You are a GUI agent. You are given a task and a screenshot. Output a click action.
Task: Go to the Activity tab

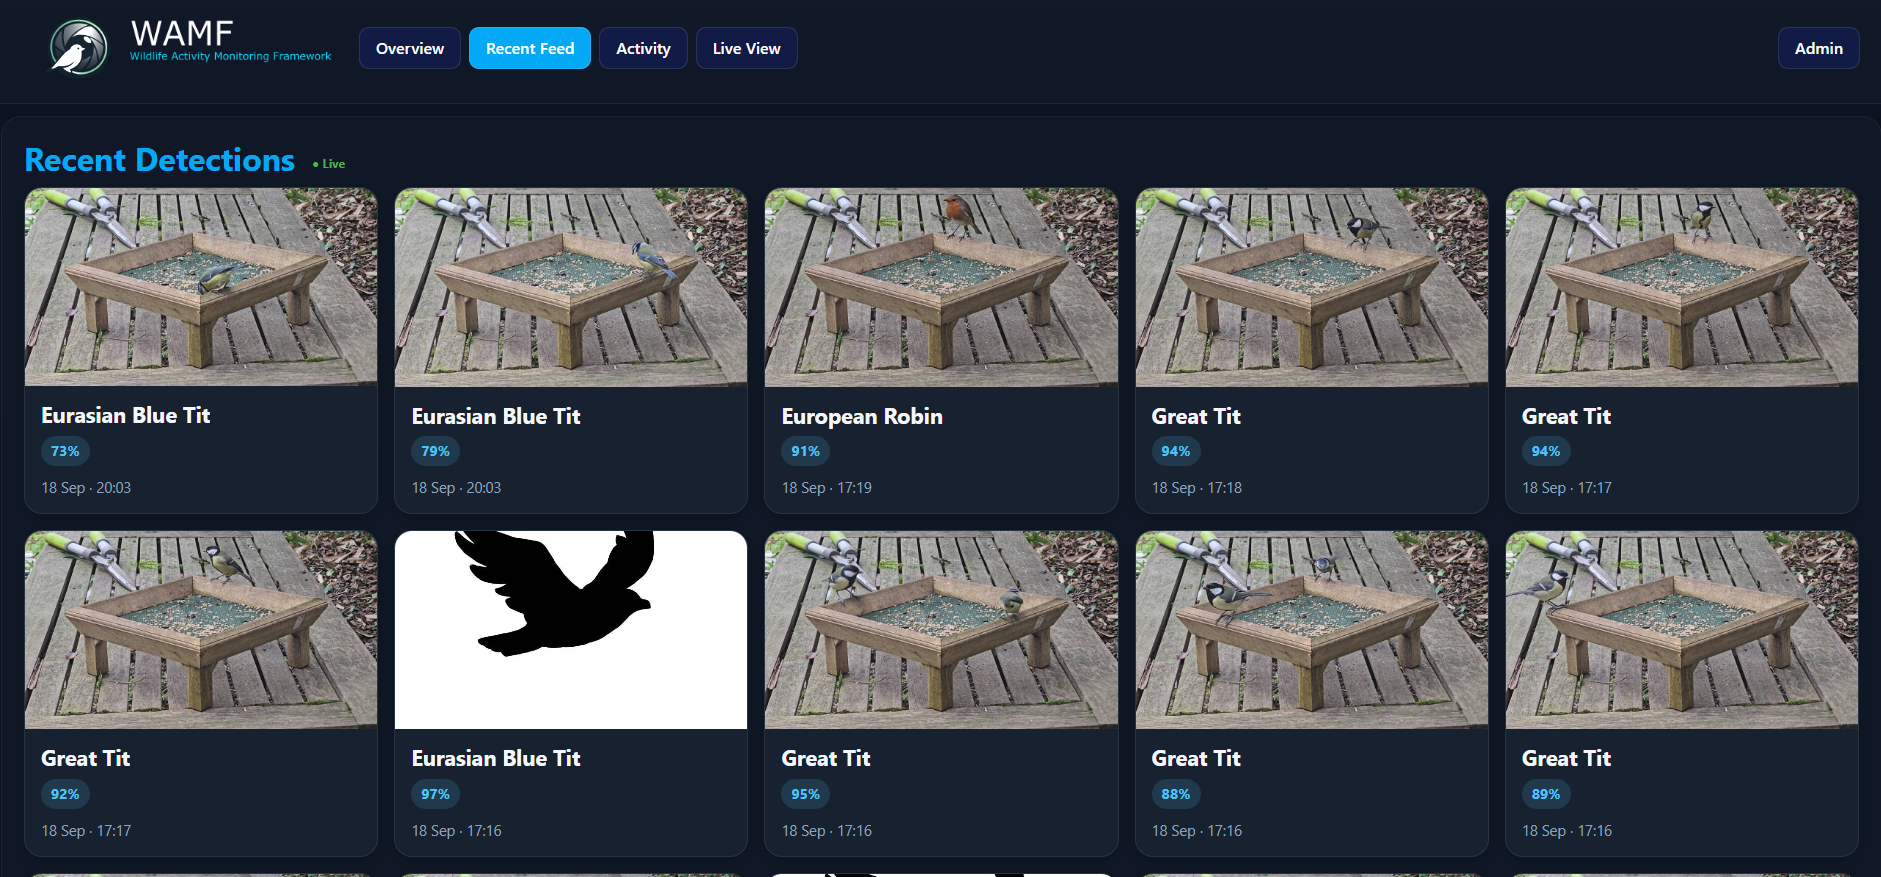[643, 48]
